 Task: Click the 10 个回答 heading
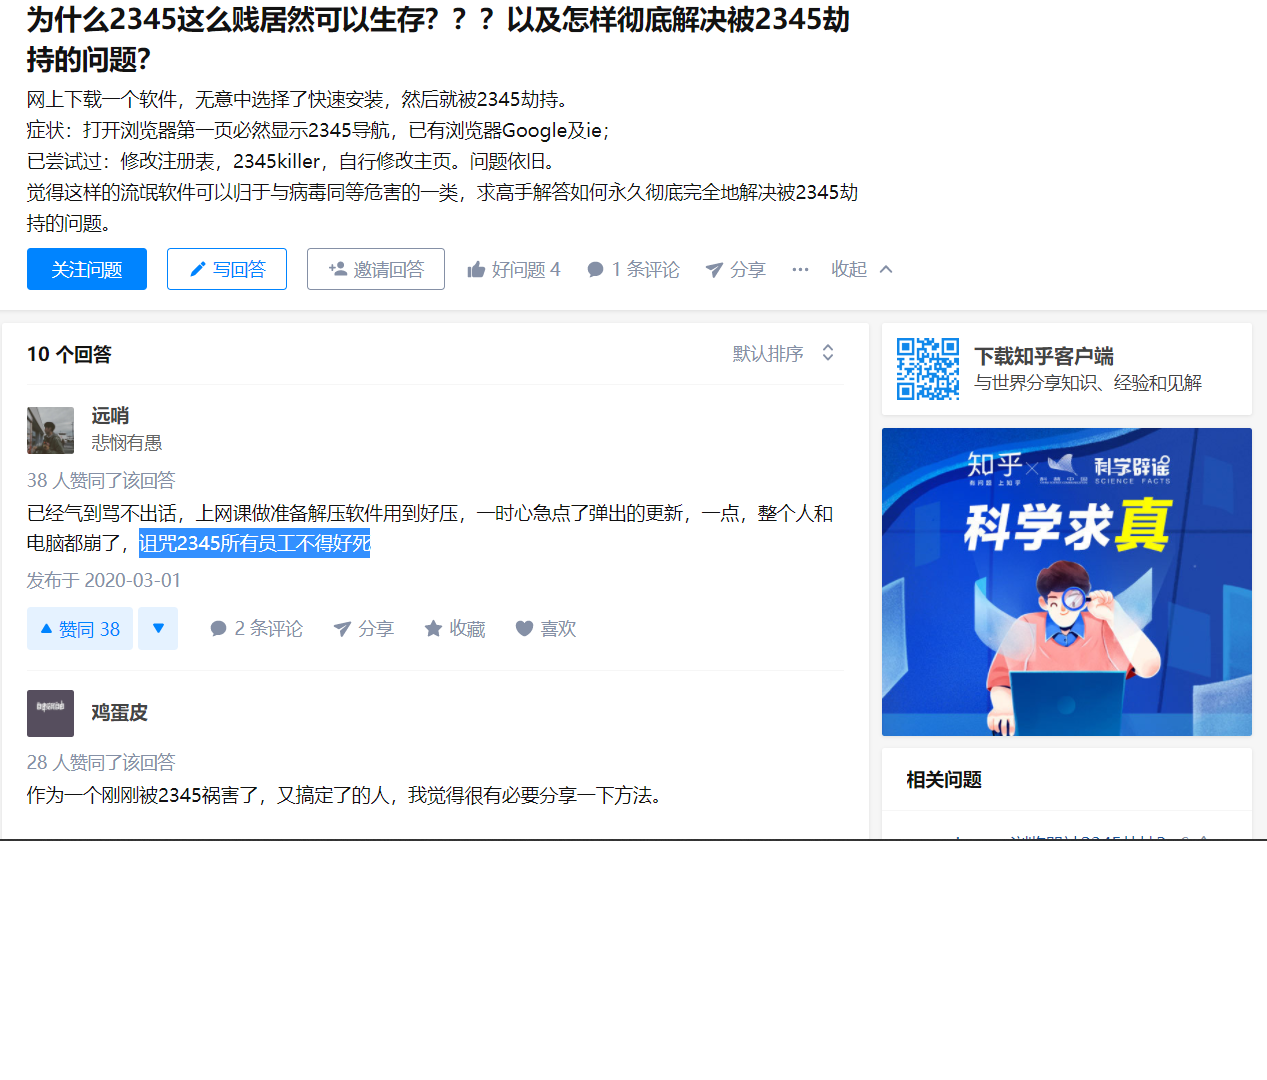[x=69, y=354]
